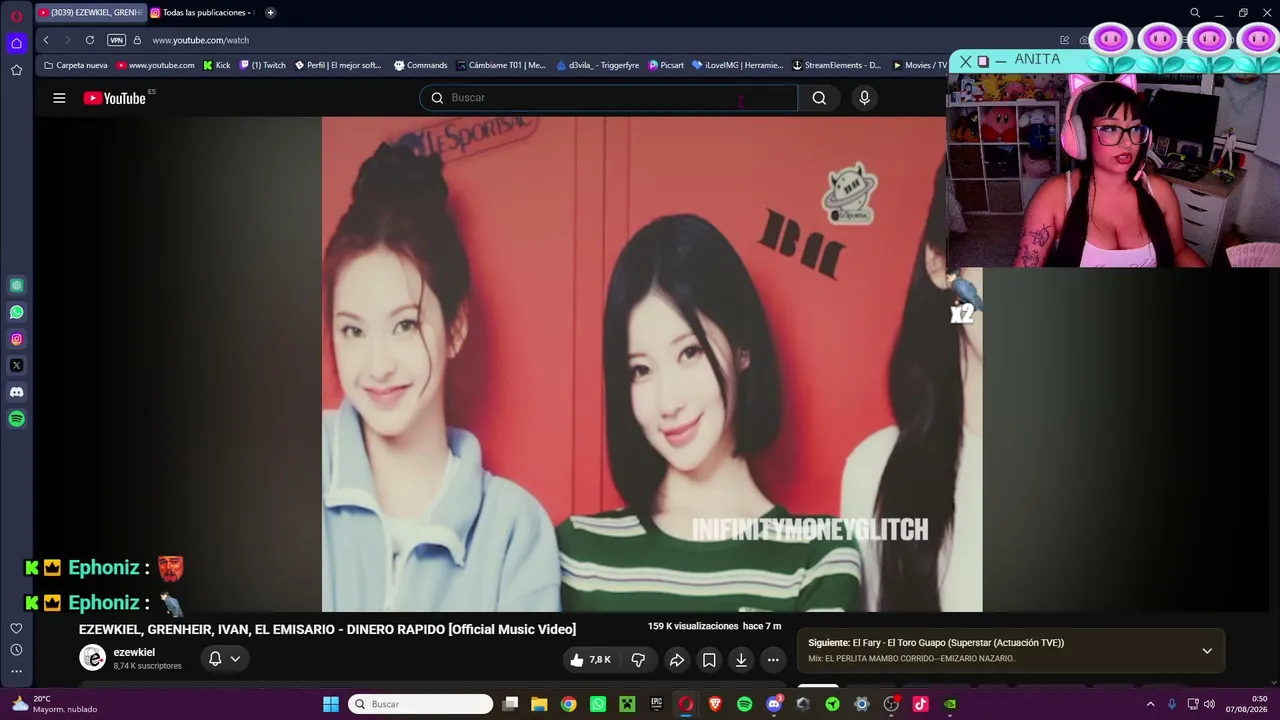This screenshot has width=1280, height=720.
Task: Open the d3vila_ - Triggerfyre bookmark
Action: (598, 65)
